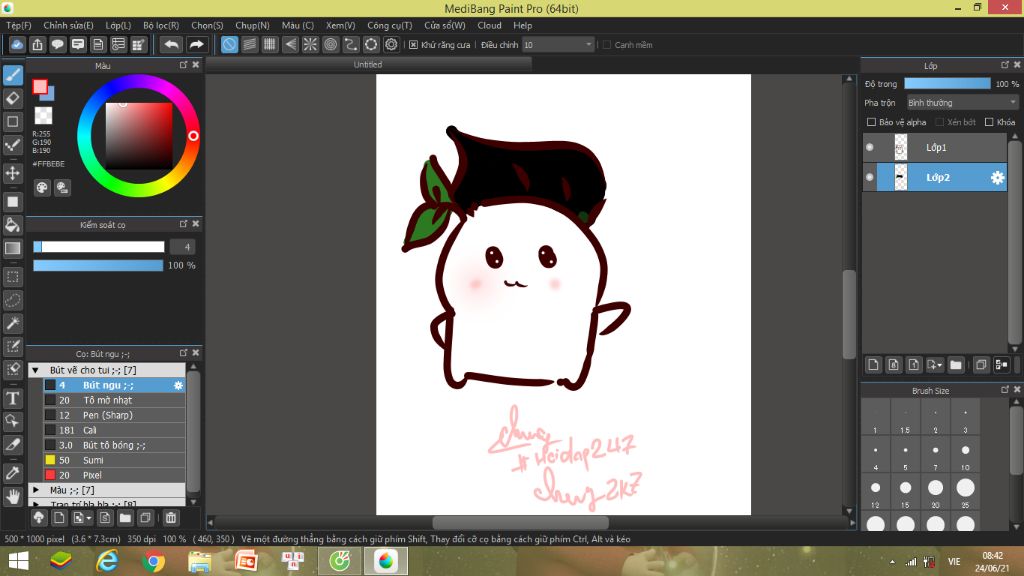Select the Brush tool in left toolbar

[12, 75]
